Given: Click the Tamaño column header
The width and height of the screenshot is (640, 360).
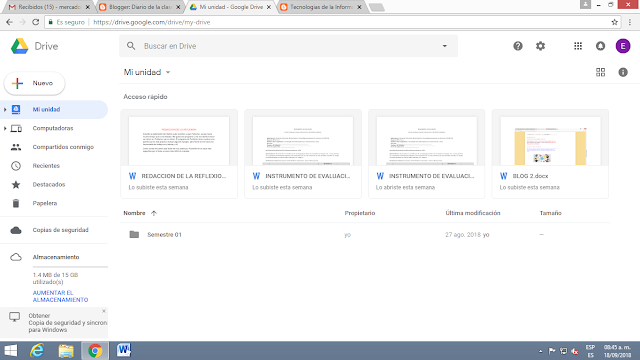Looking at the screenshot, I should (551, 213).
